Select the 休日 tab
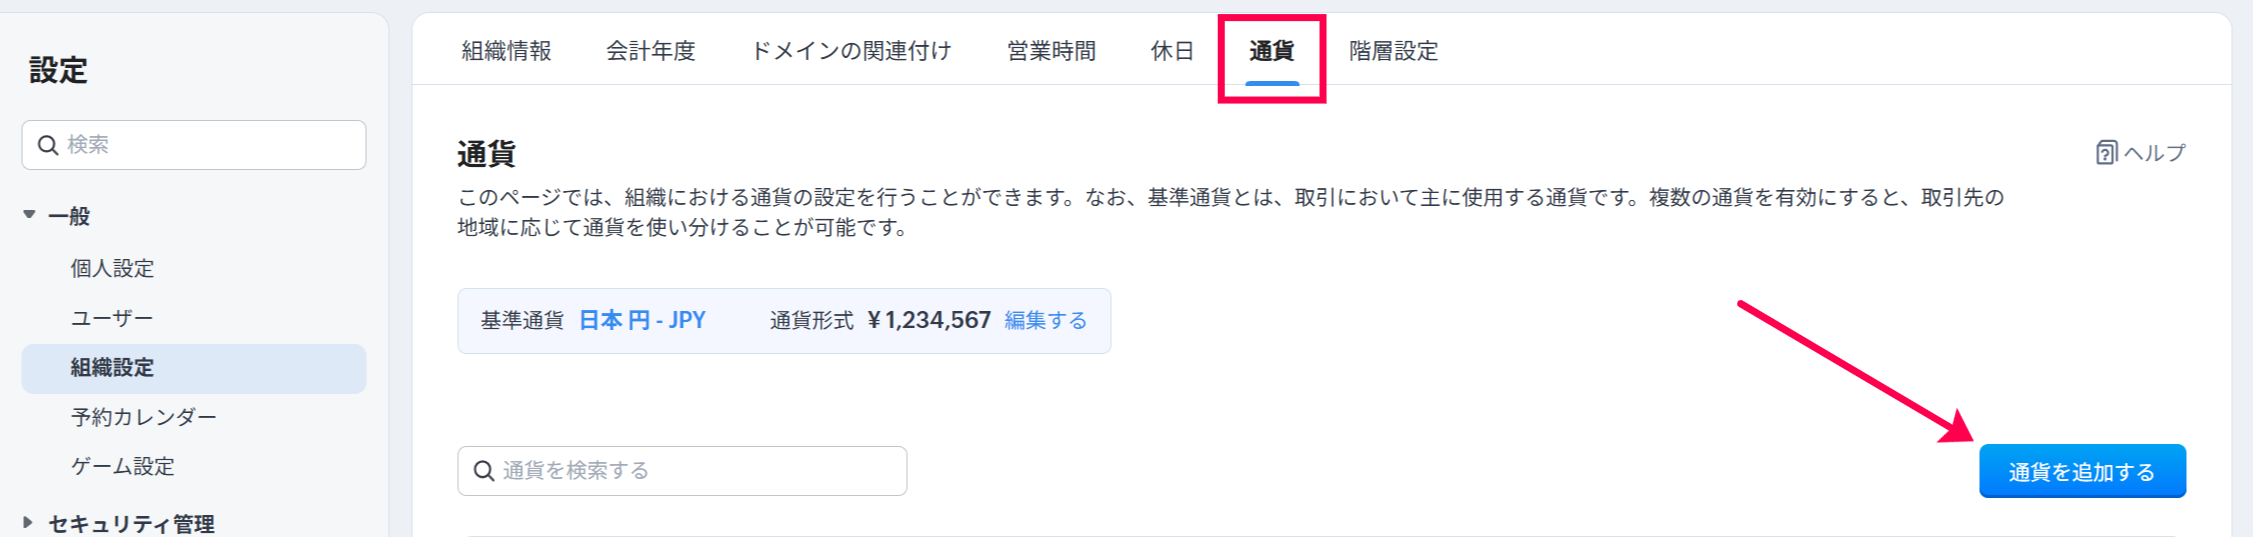The width and height of the screenshot is (2253, 537). coord(1172,51)
